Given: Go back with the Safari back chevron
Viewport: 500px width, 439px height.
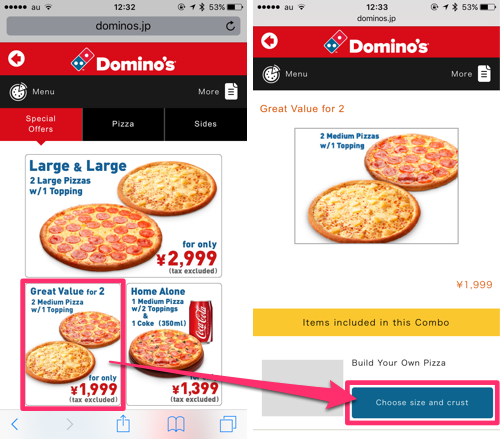Looking at the screenshot, I should [x=15, y=424].
